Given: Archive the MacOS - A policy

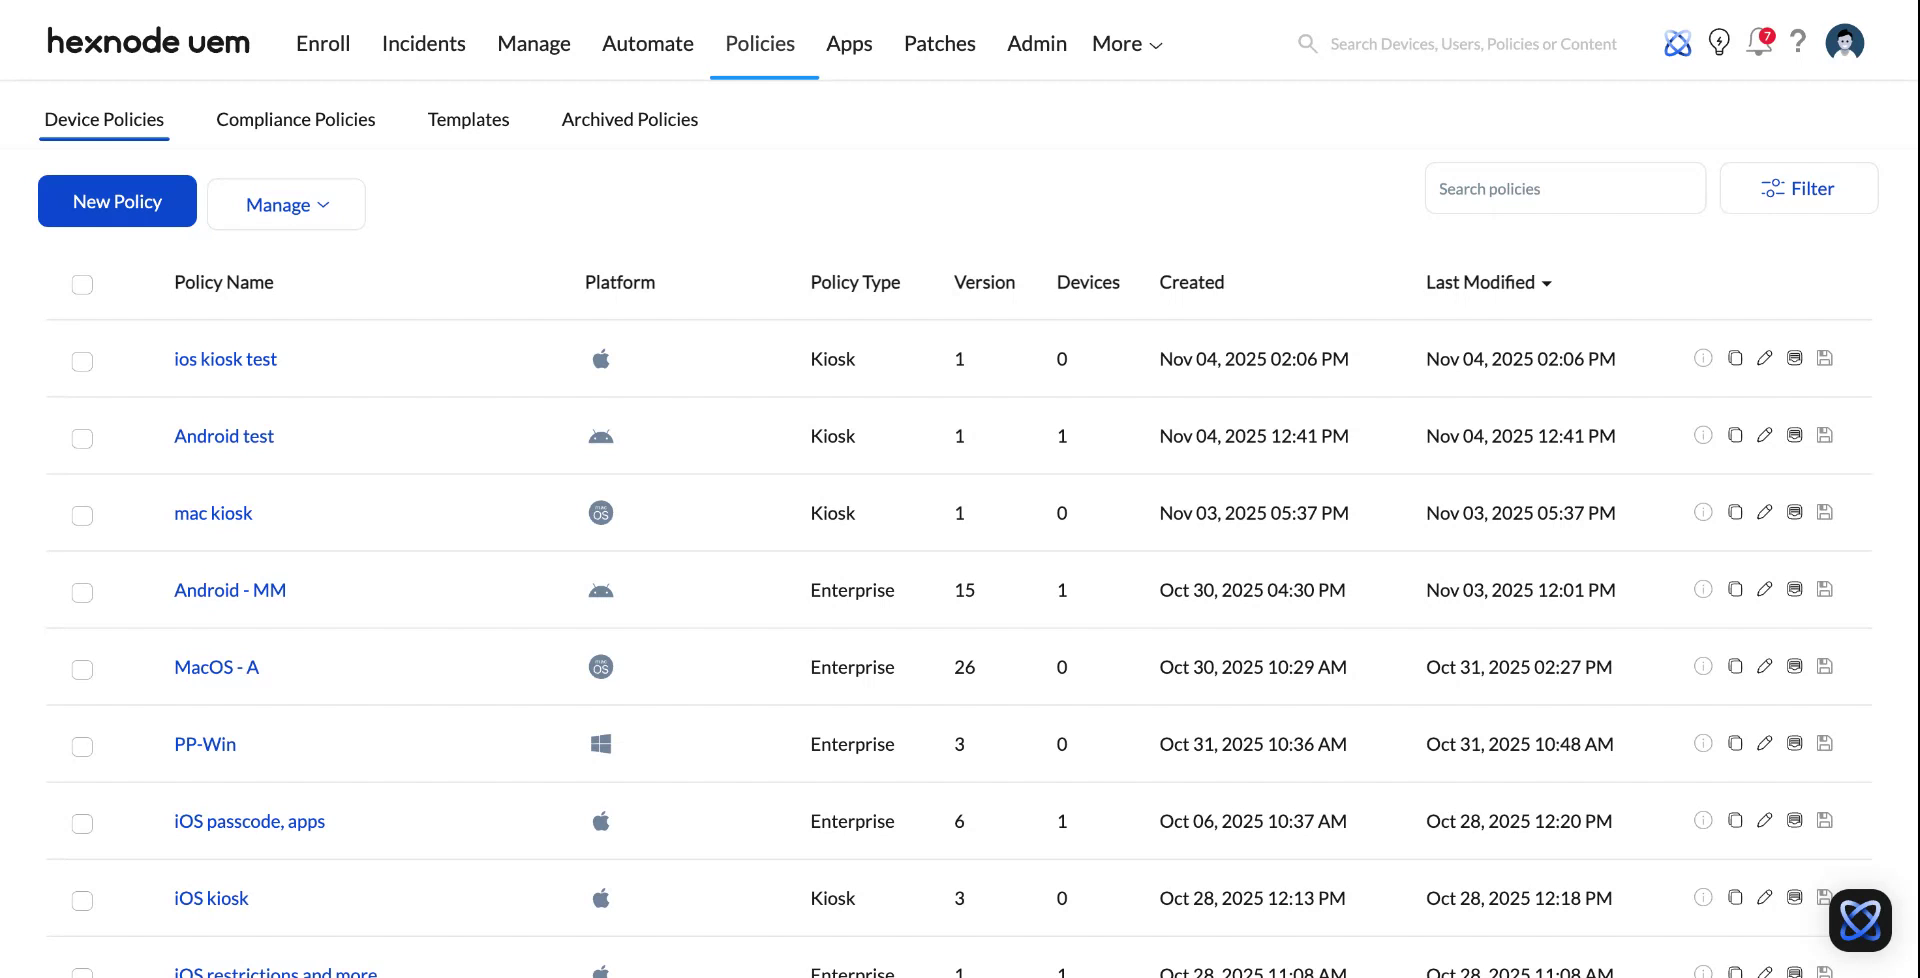Looking at the screenshot, I should 1795,666.
